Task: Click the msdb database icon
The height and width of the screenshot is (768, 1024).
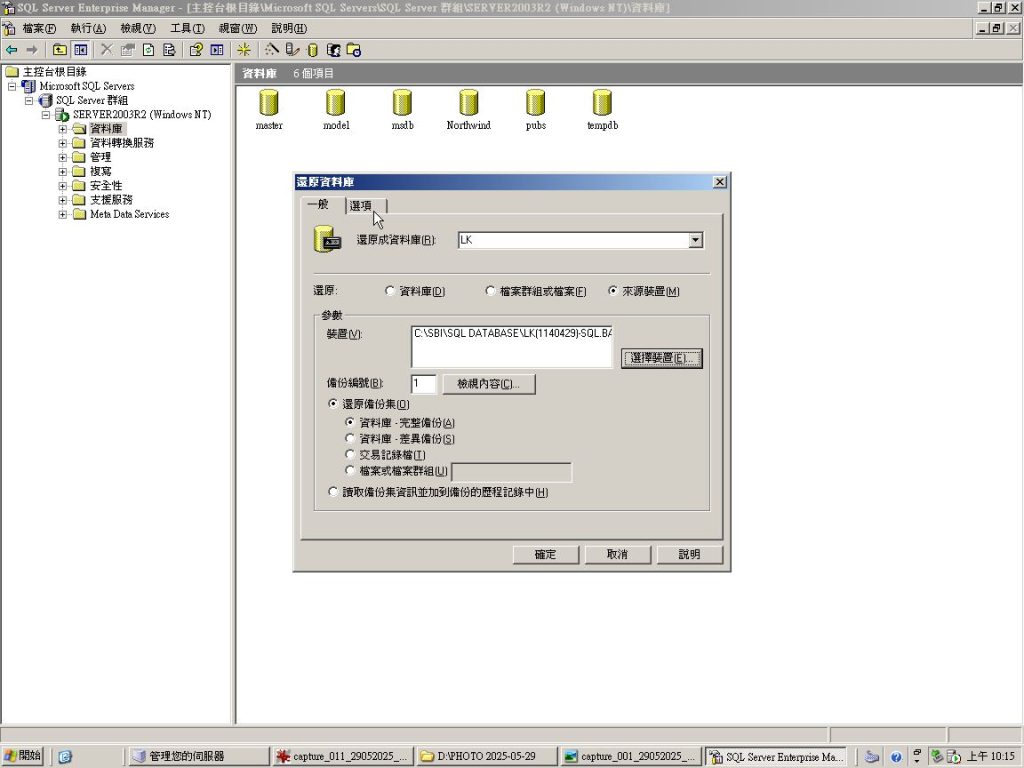Action: tap(402, 103)
